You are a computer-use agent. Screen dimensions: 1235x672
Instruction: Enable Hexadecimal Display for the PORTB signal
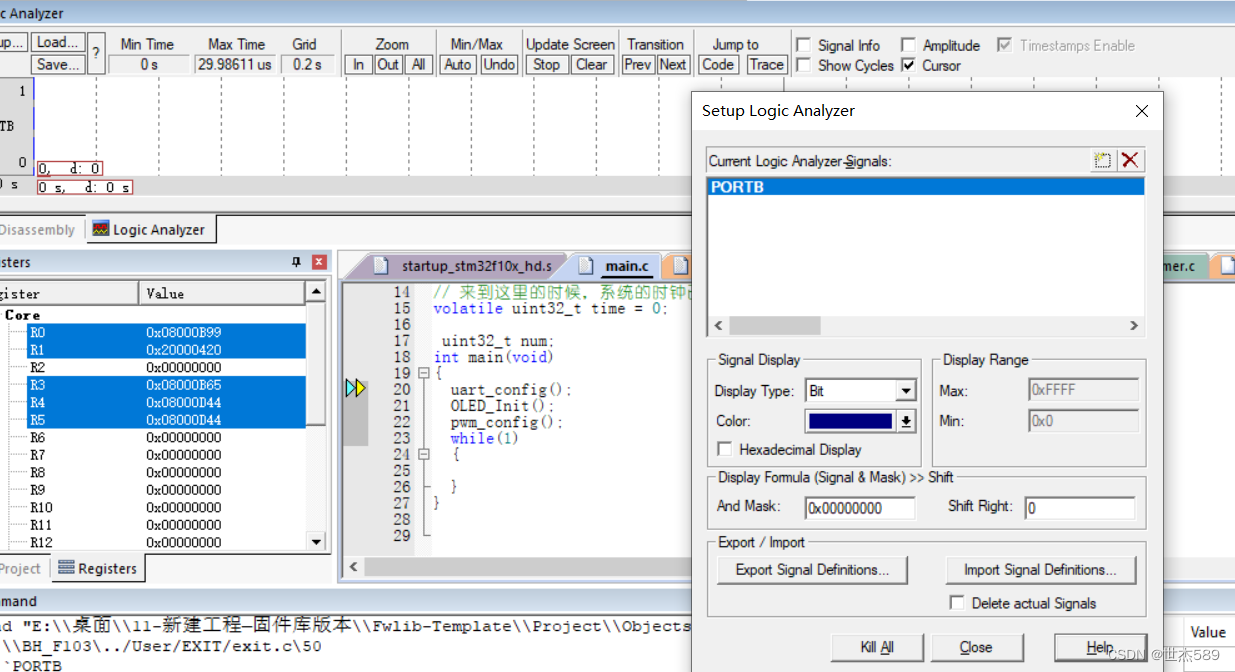coord(725,449)
